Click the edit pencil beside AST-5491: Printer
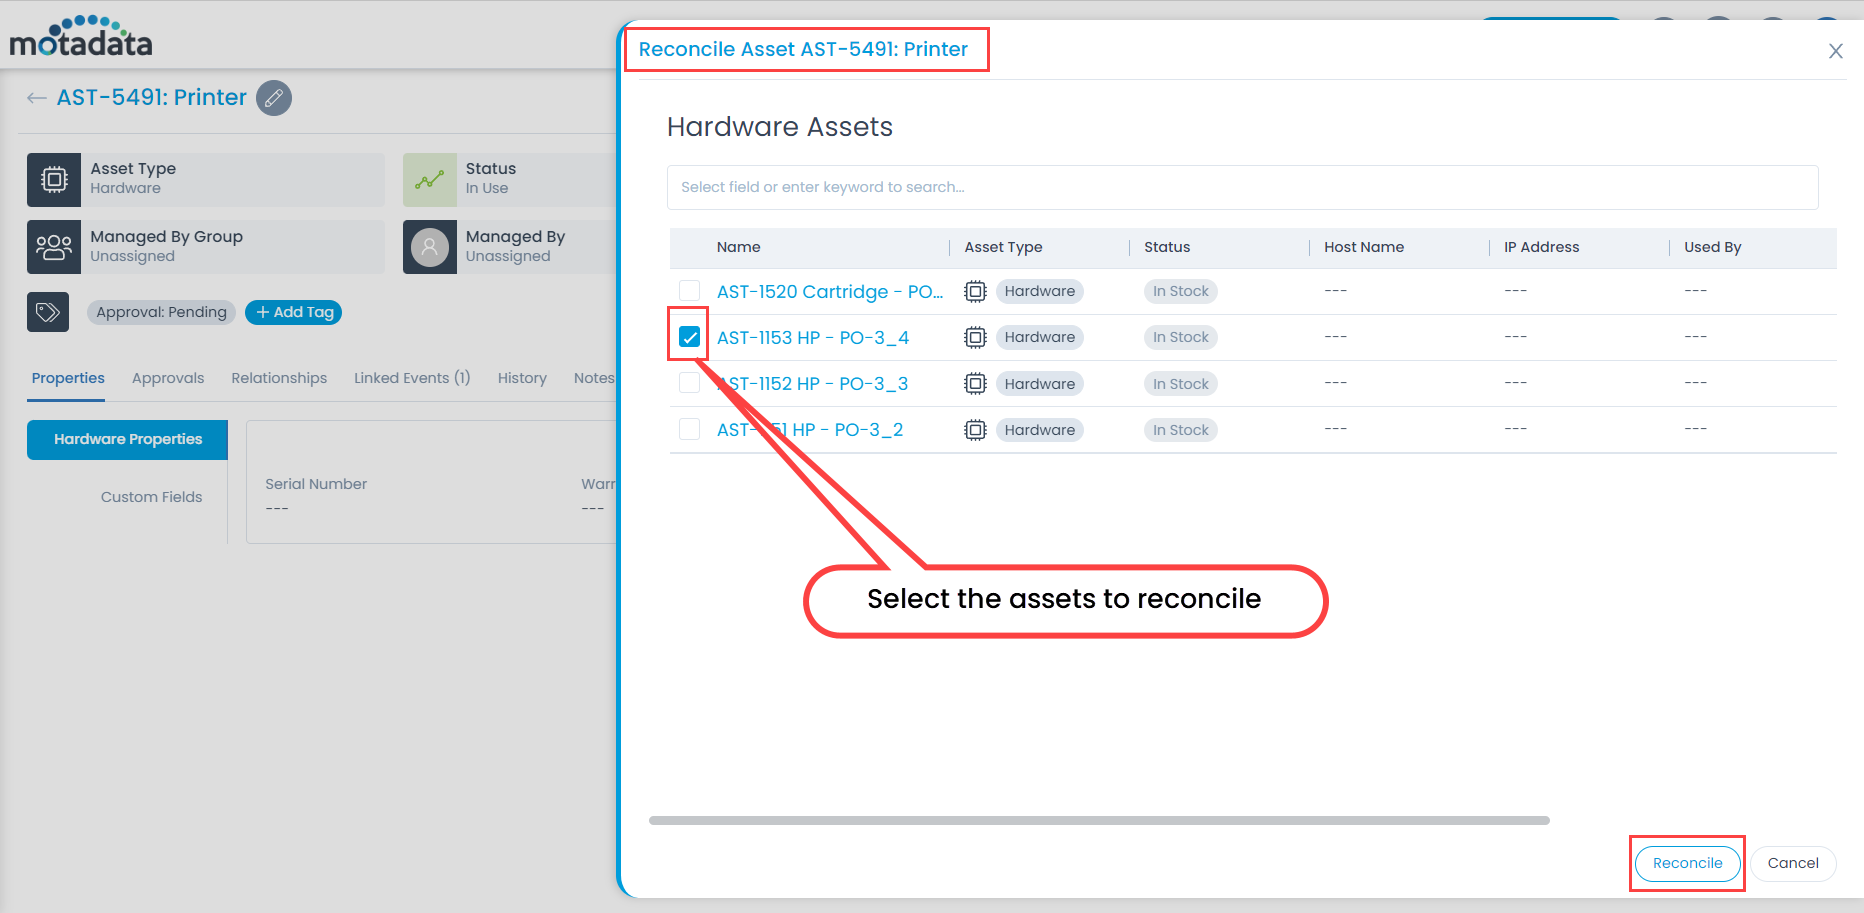Viewport: 1864px width, 913px height. pyautogui.click(x=274, y=97)
